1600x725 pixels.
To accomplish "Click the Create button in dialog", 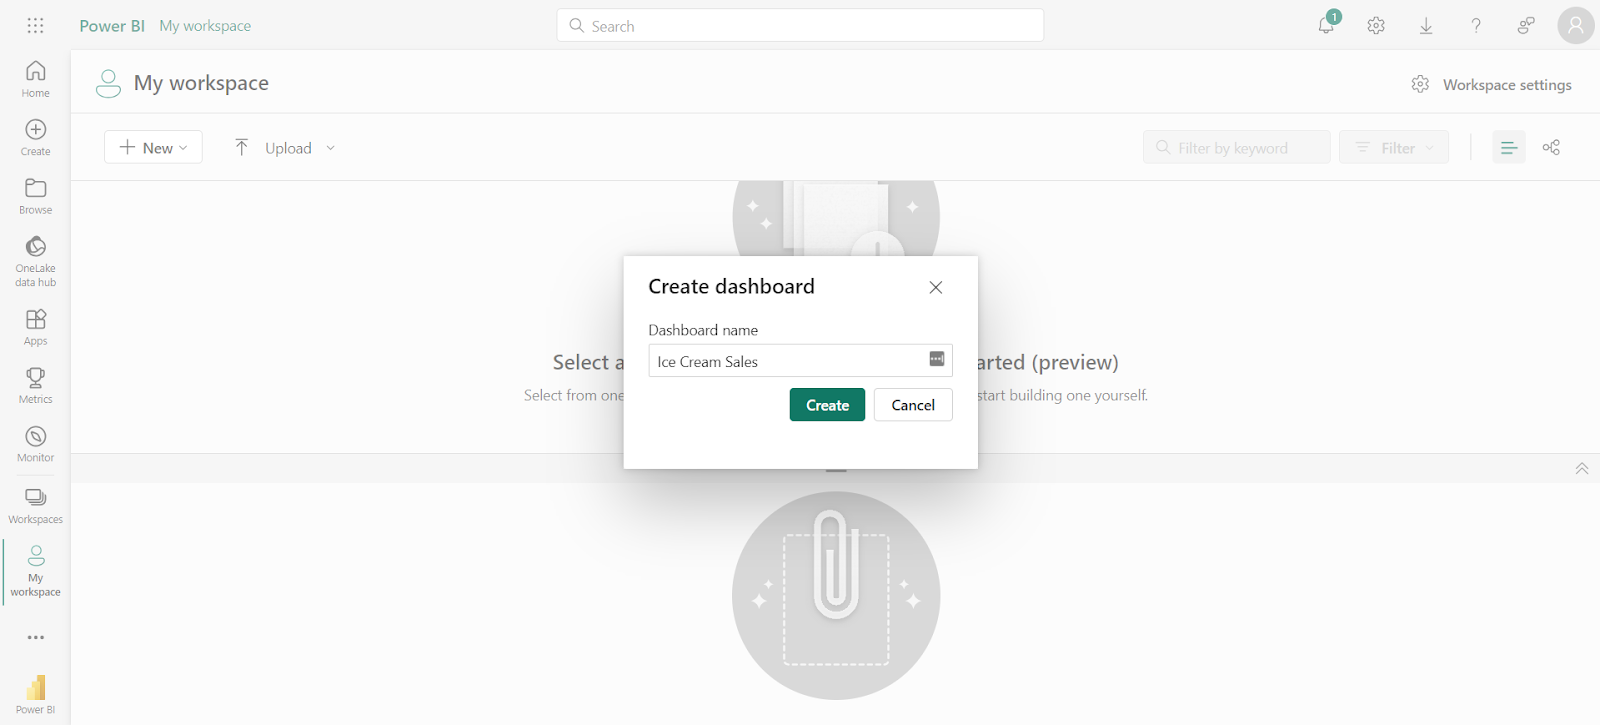I will pos(827,405).
